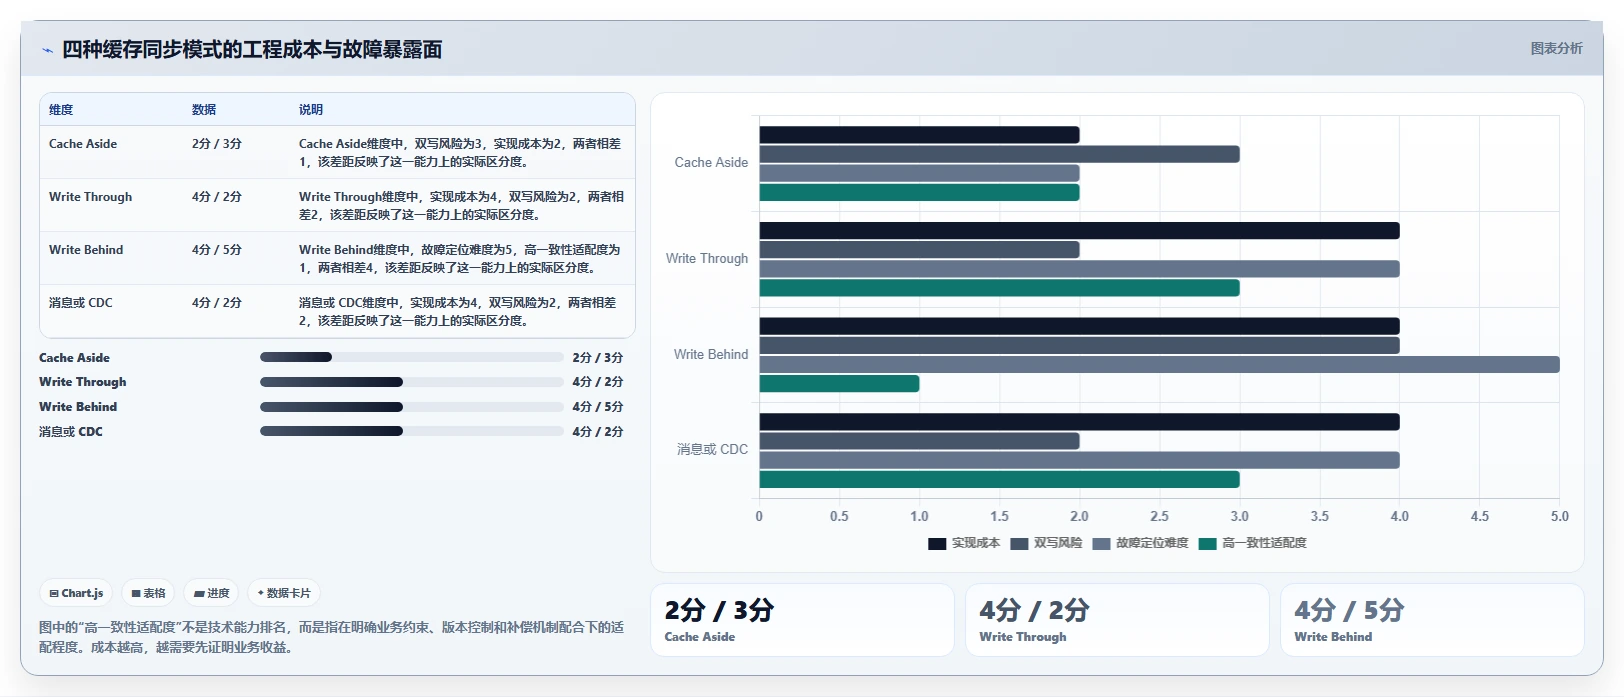The height and width of the screenshot is (697, 1624).
Task: Select the Write Behind table row name
Action: [x=86, y=250]
